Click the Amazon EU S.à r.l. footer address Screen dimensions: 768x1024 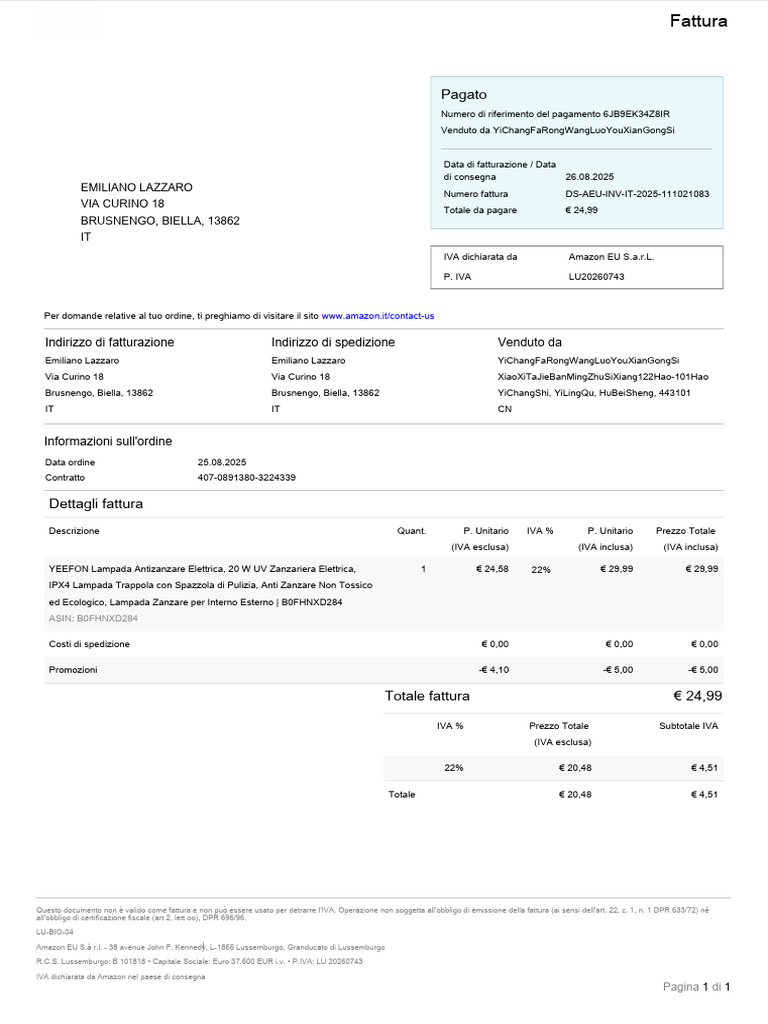pos(210,947)
